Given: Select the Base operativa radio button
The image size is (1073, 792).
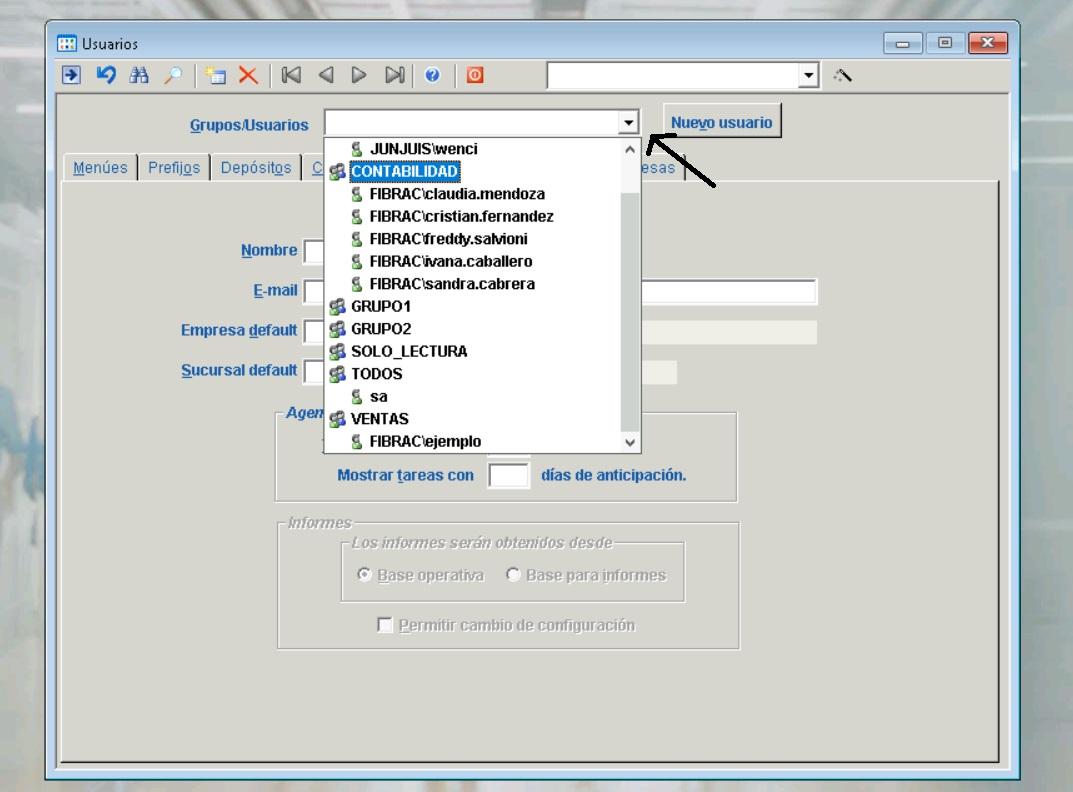Looking at the screenshot, I should click(365, 575).
